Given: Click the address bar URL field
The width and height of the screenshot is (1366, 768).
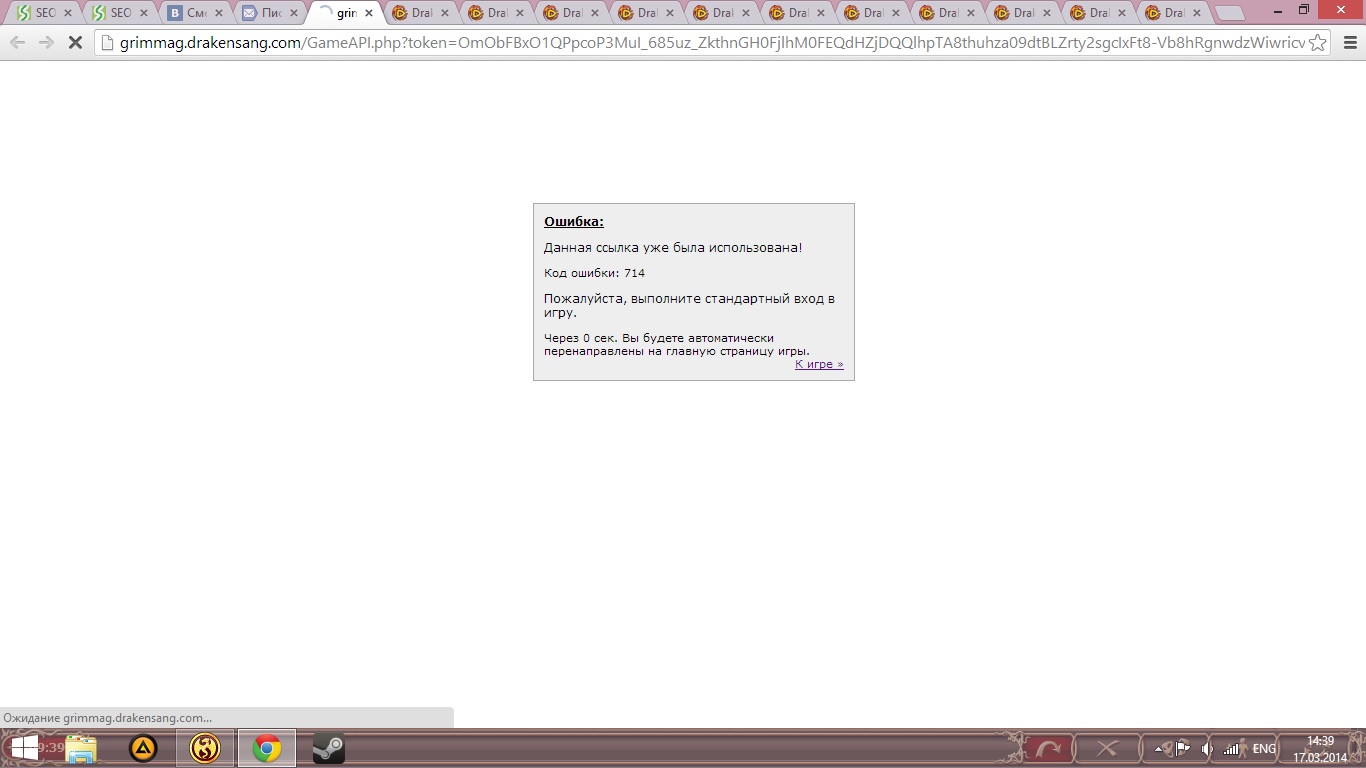Looking at the screenshot, I should coord(700,43).
